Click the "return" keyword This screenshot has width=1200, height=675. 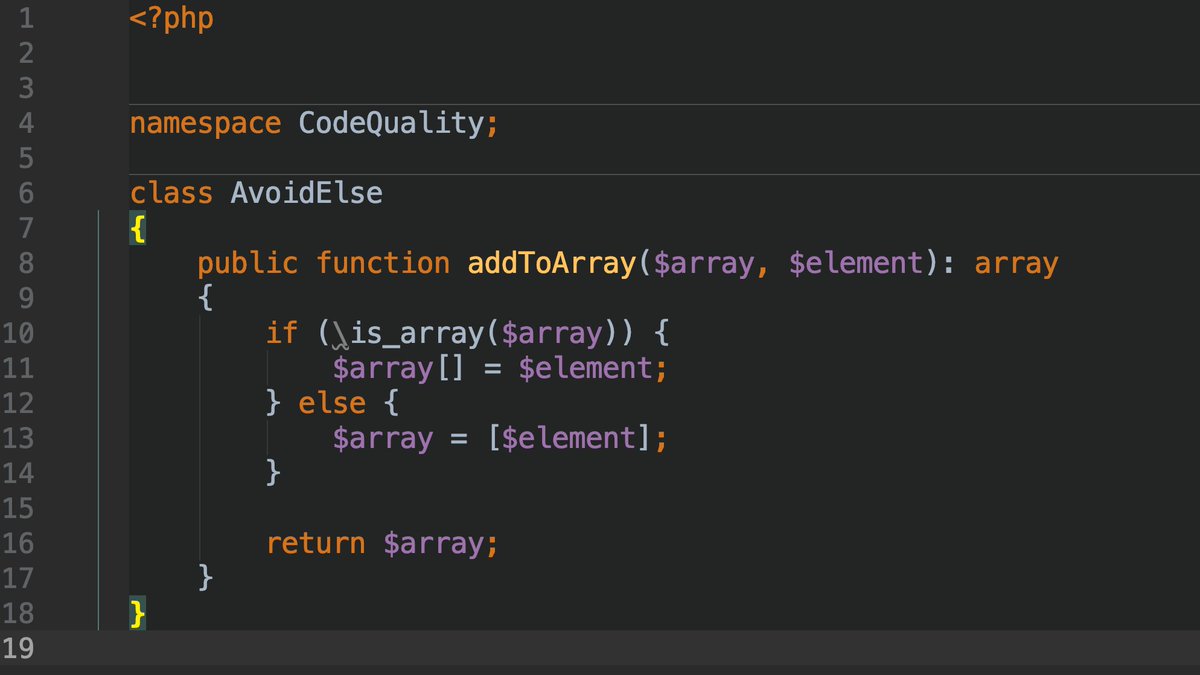pyautogui.click(x=316, y=544)
